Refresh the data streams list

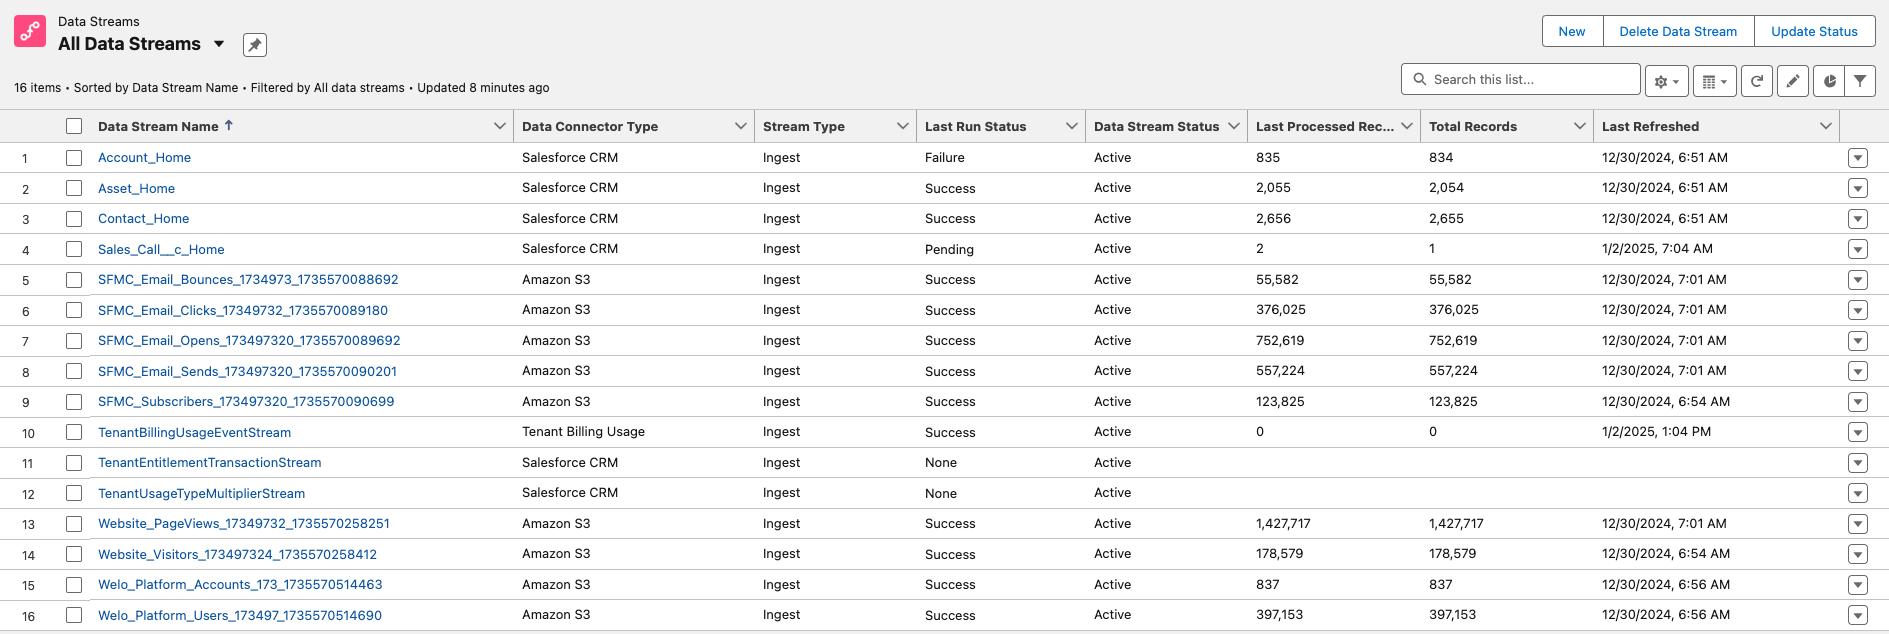[x=1757, y=81]
